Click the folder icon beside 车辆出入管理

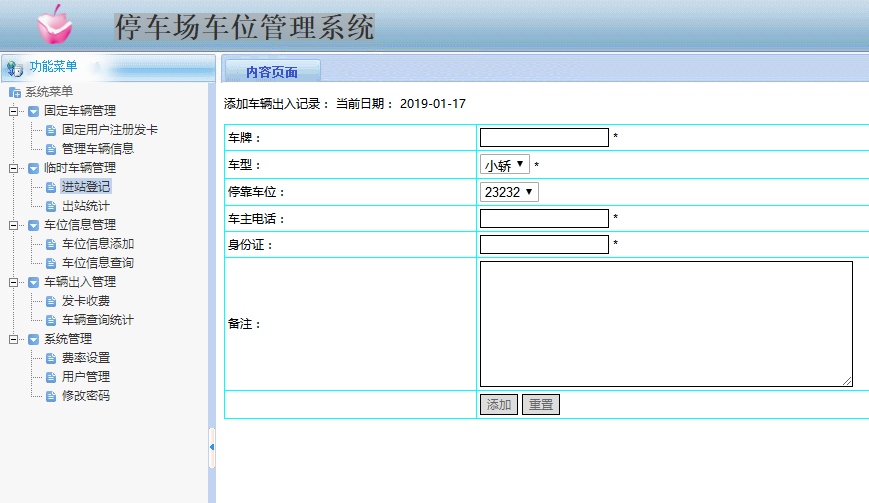[33, 283]
